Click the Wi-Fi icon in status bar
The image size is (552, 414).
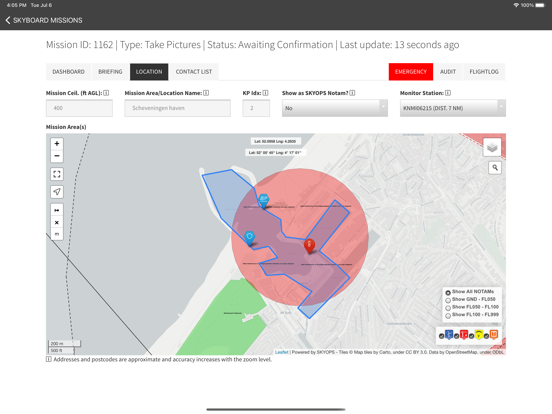click(x=516, y=5)
